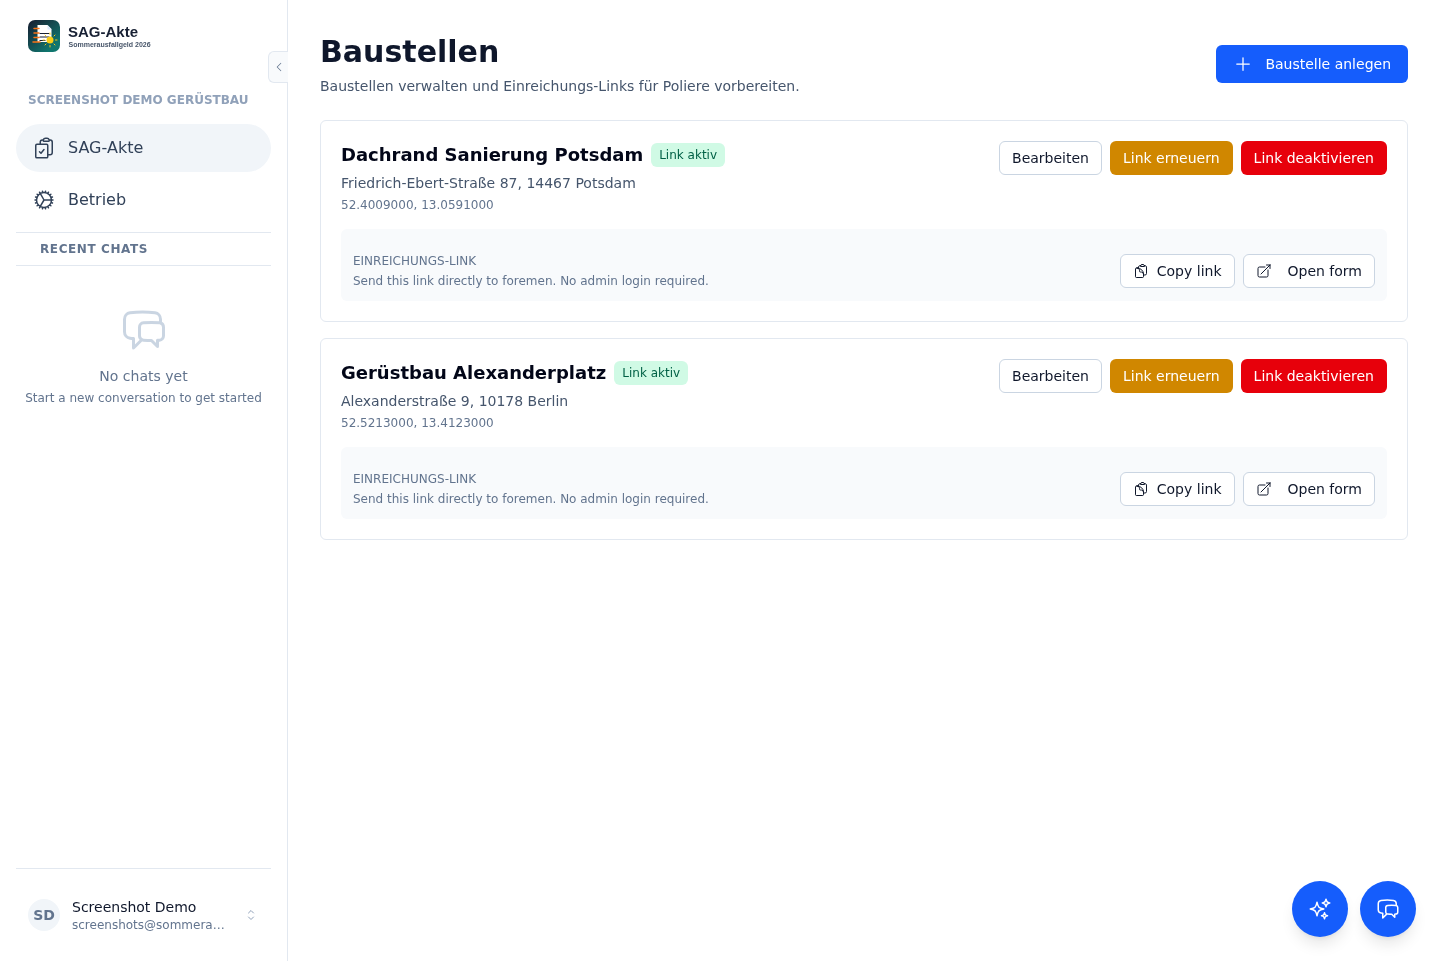Viewport: 1440px width, 961px height.
Task: Click the blue sparkle AI assistant button
Action: coord(1320,909)
